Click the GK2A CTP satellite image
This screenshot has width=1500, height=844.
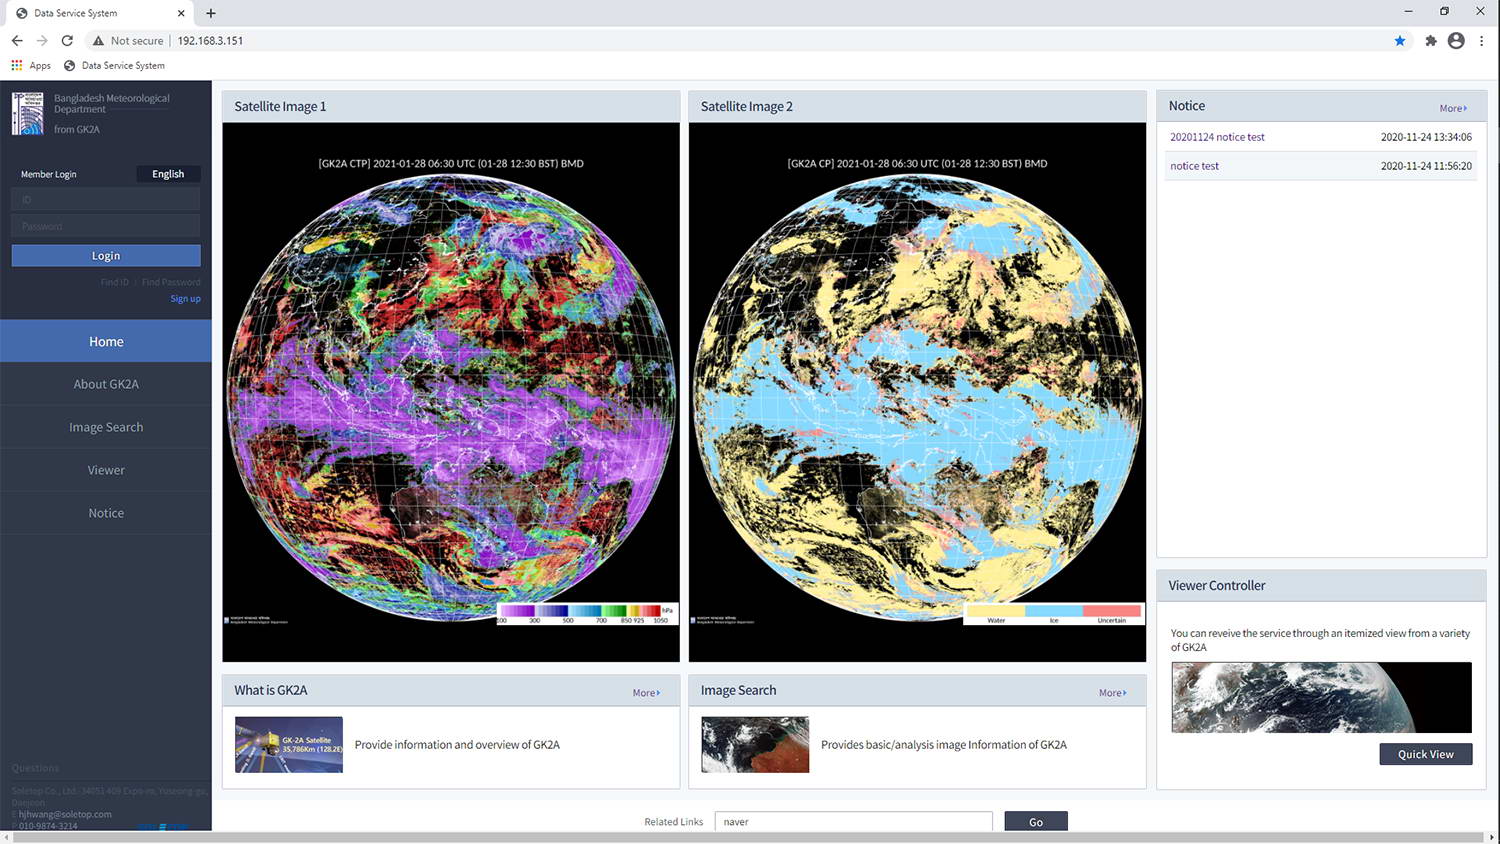pyautogui.click(x=451, y=392)
